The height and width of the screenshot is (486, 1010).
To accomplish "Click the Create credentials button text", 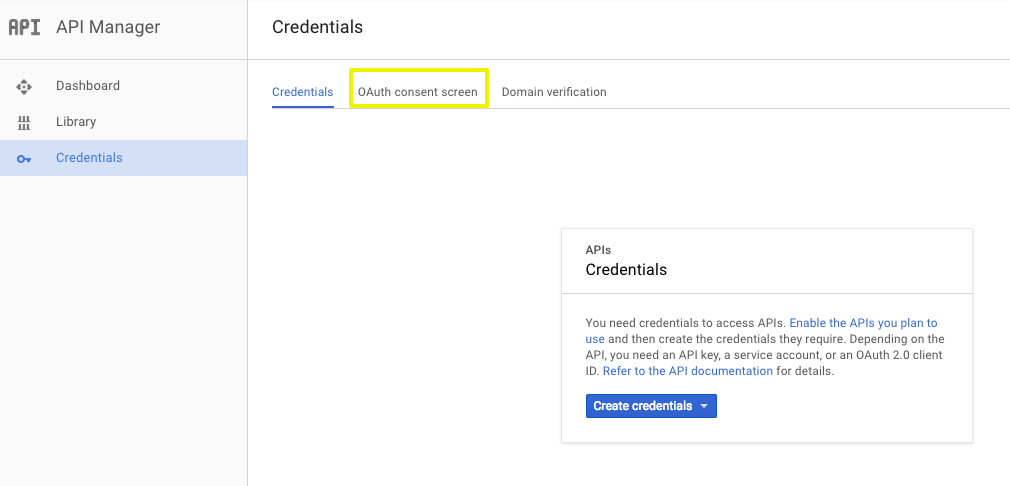I will (x=643, y=406).
